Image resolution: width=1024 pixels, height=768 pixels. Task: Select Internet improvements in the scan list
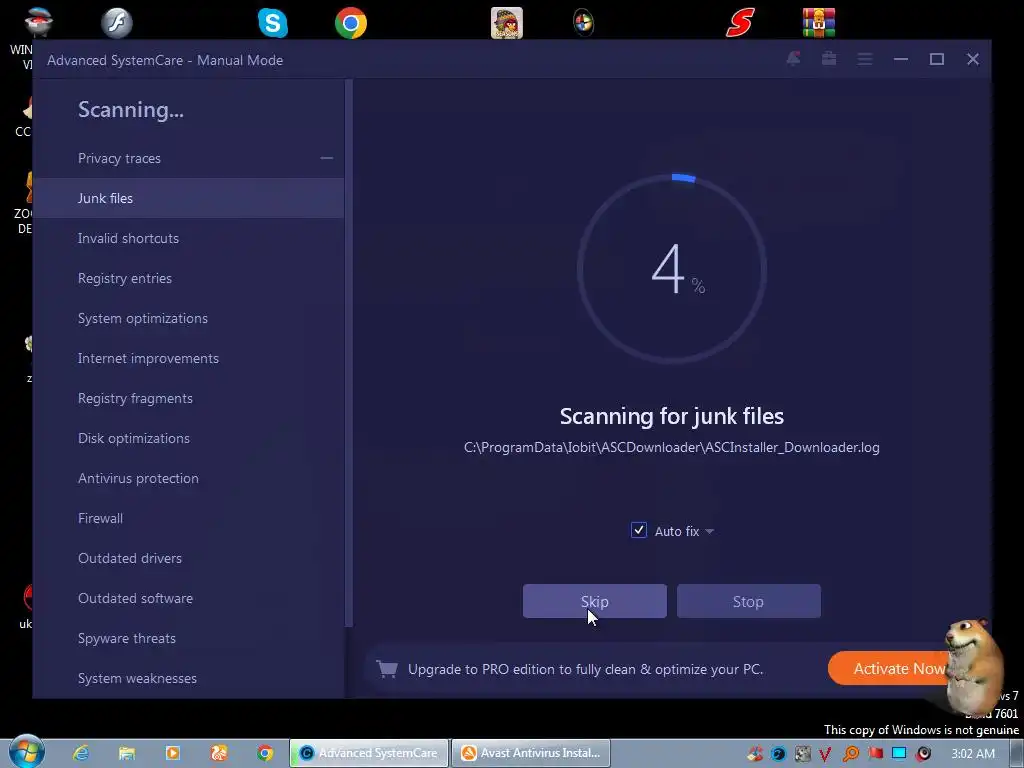pos(188,358)
